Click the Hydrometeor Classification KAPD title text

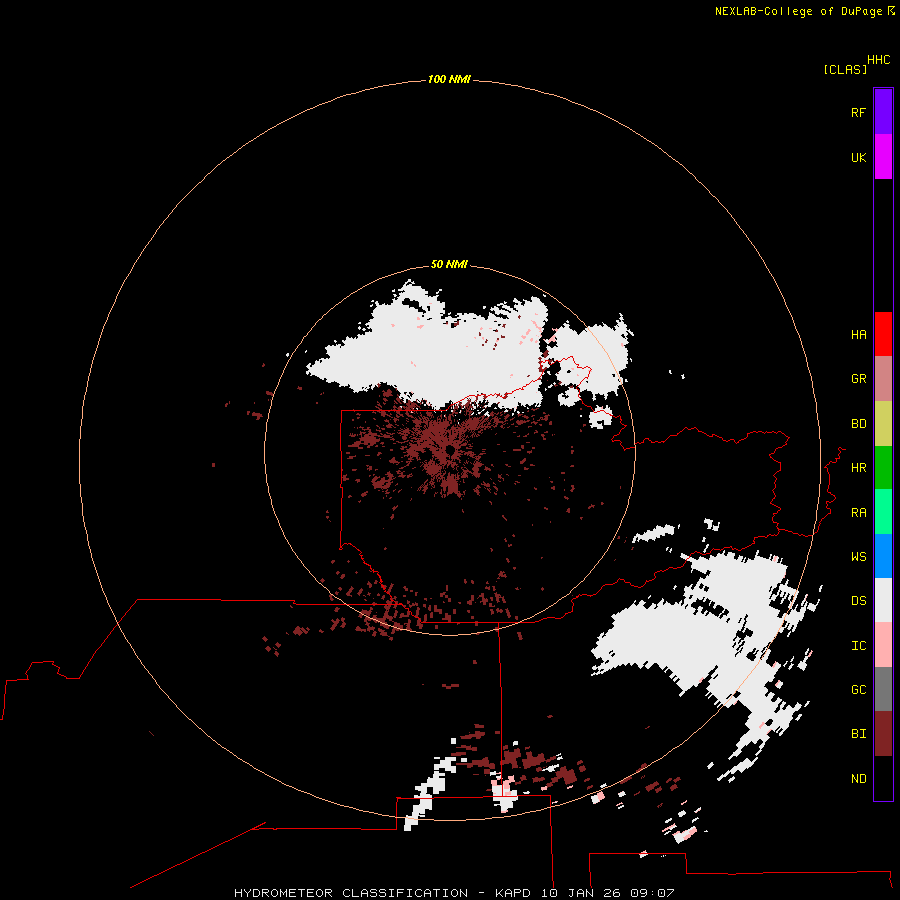[x=454, y=893]
